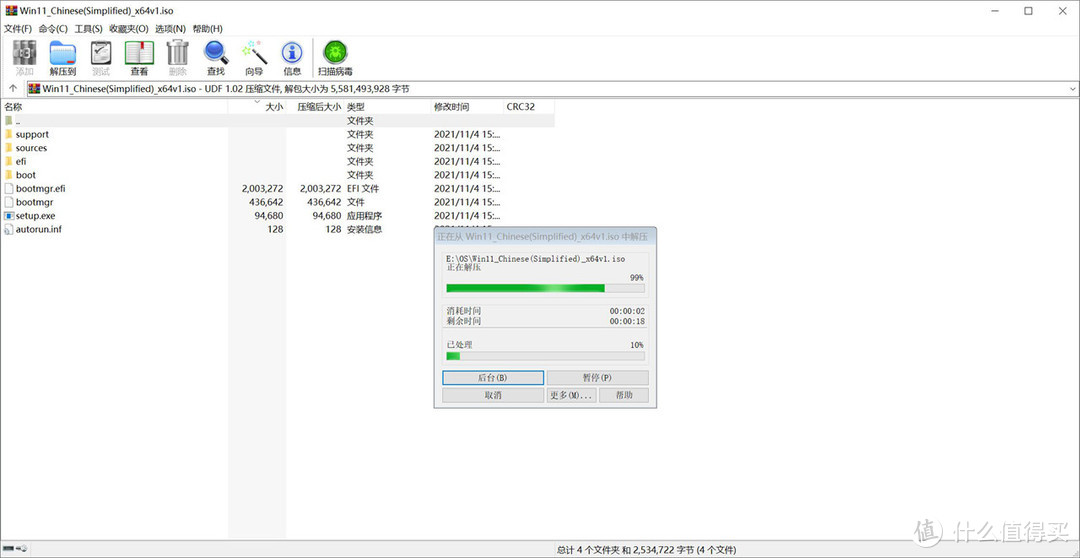Open the Favorites (收藏夹) menu
This screenshot has width=1080, height=558.
click(129, 29)
